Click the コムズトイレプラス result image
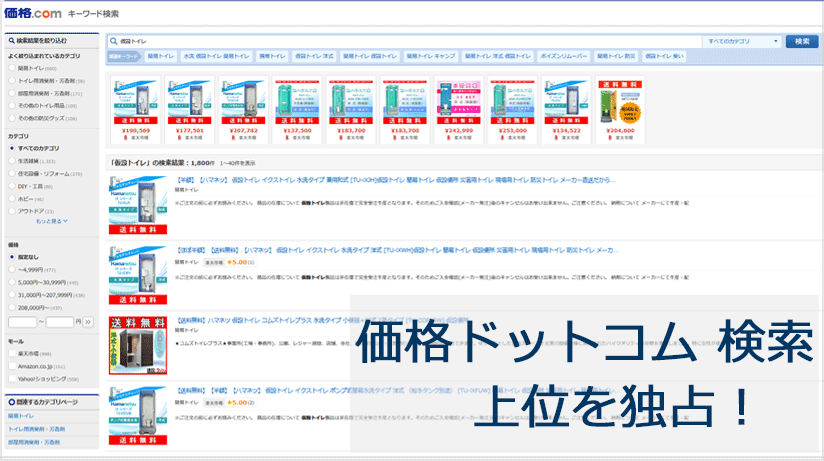 click(138, 345)
